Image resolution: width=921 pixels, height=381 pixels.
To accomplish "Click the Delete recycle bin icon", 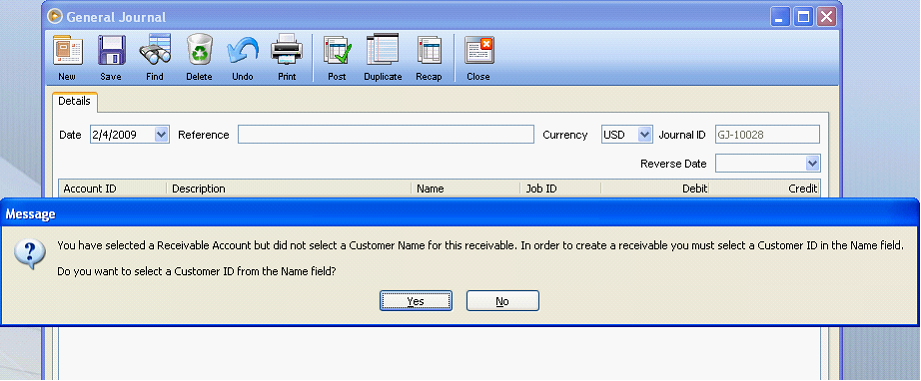I will [x=199, y=49].
